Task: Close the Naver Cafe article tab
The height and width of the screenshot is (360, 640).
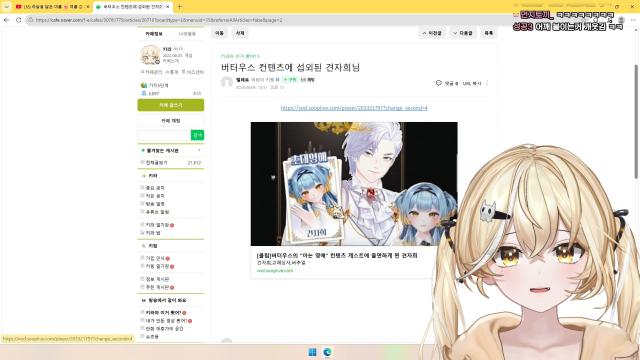Action: pyautogui.click(x=167, y=7)
